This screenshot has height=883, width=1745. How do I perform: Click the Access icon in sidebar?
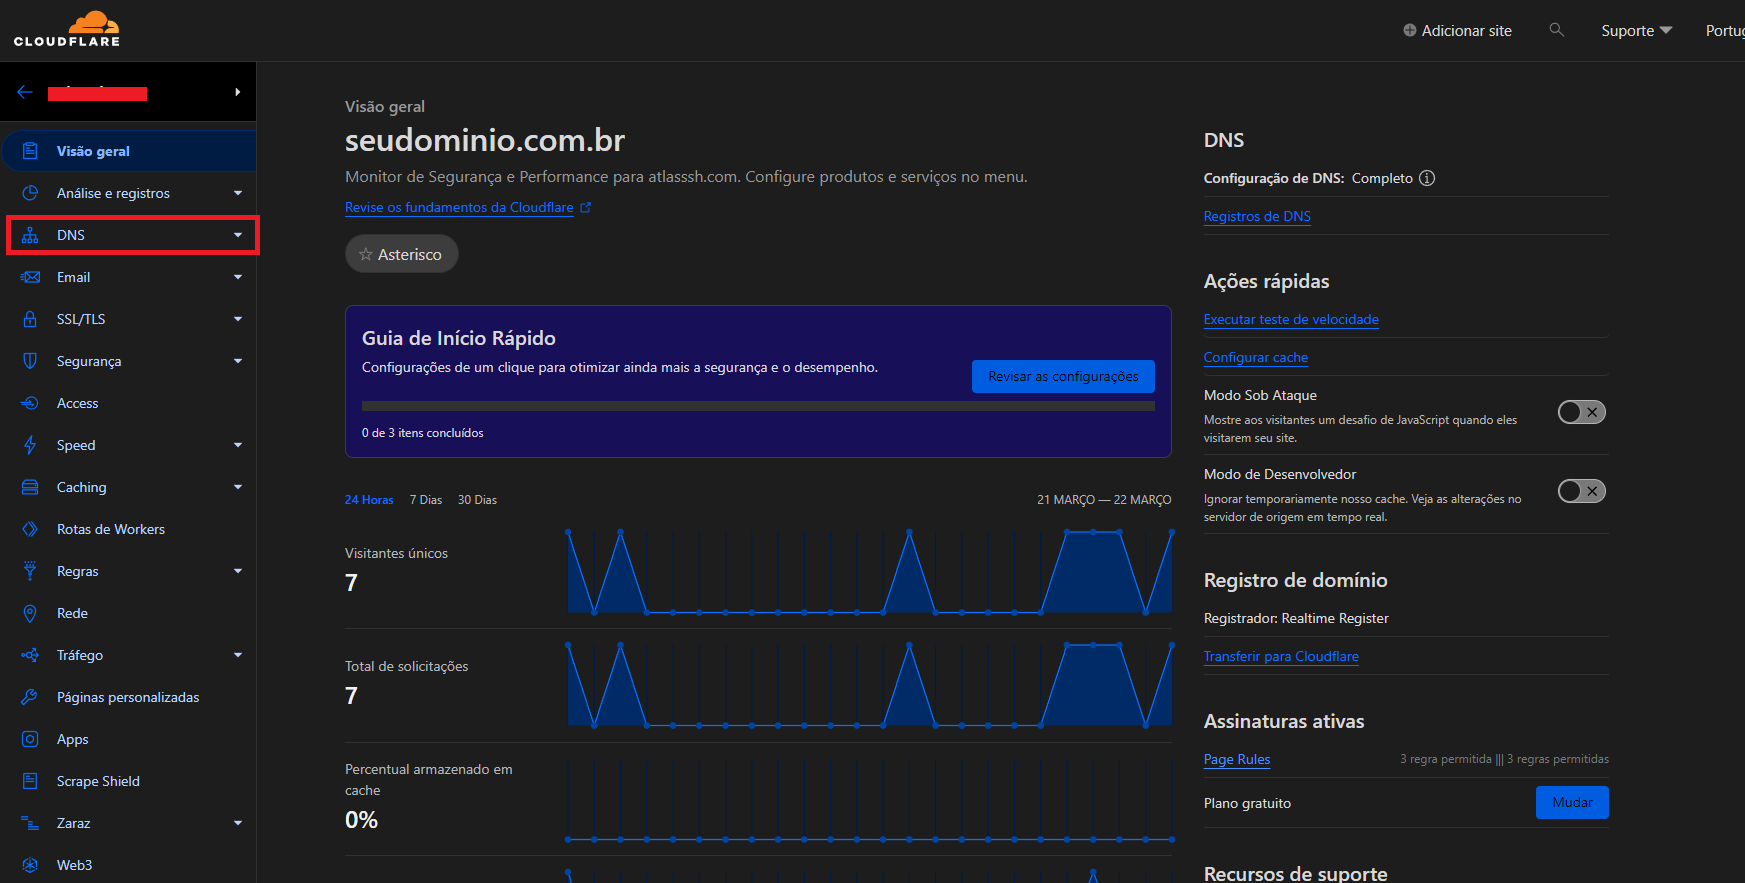pyautogui.click(x=30, y=403)
